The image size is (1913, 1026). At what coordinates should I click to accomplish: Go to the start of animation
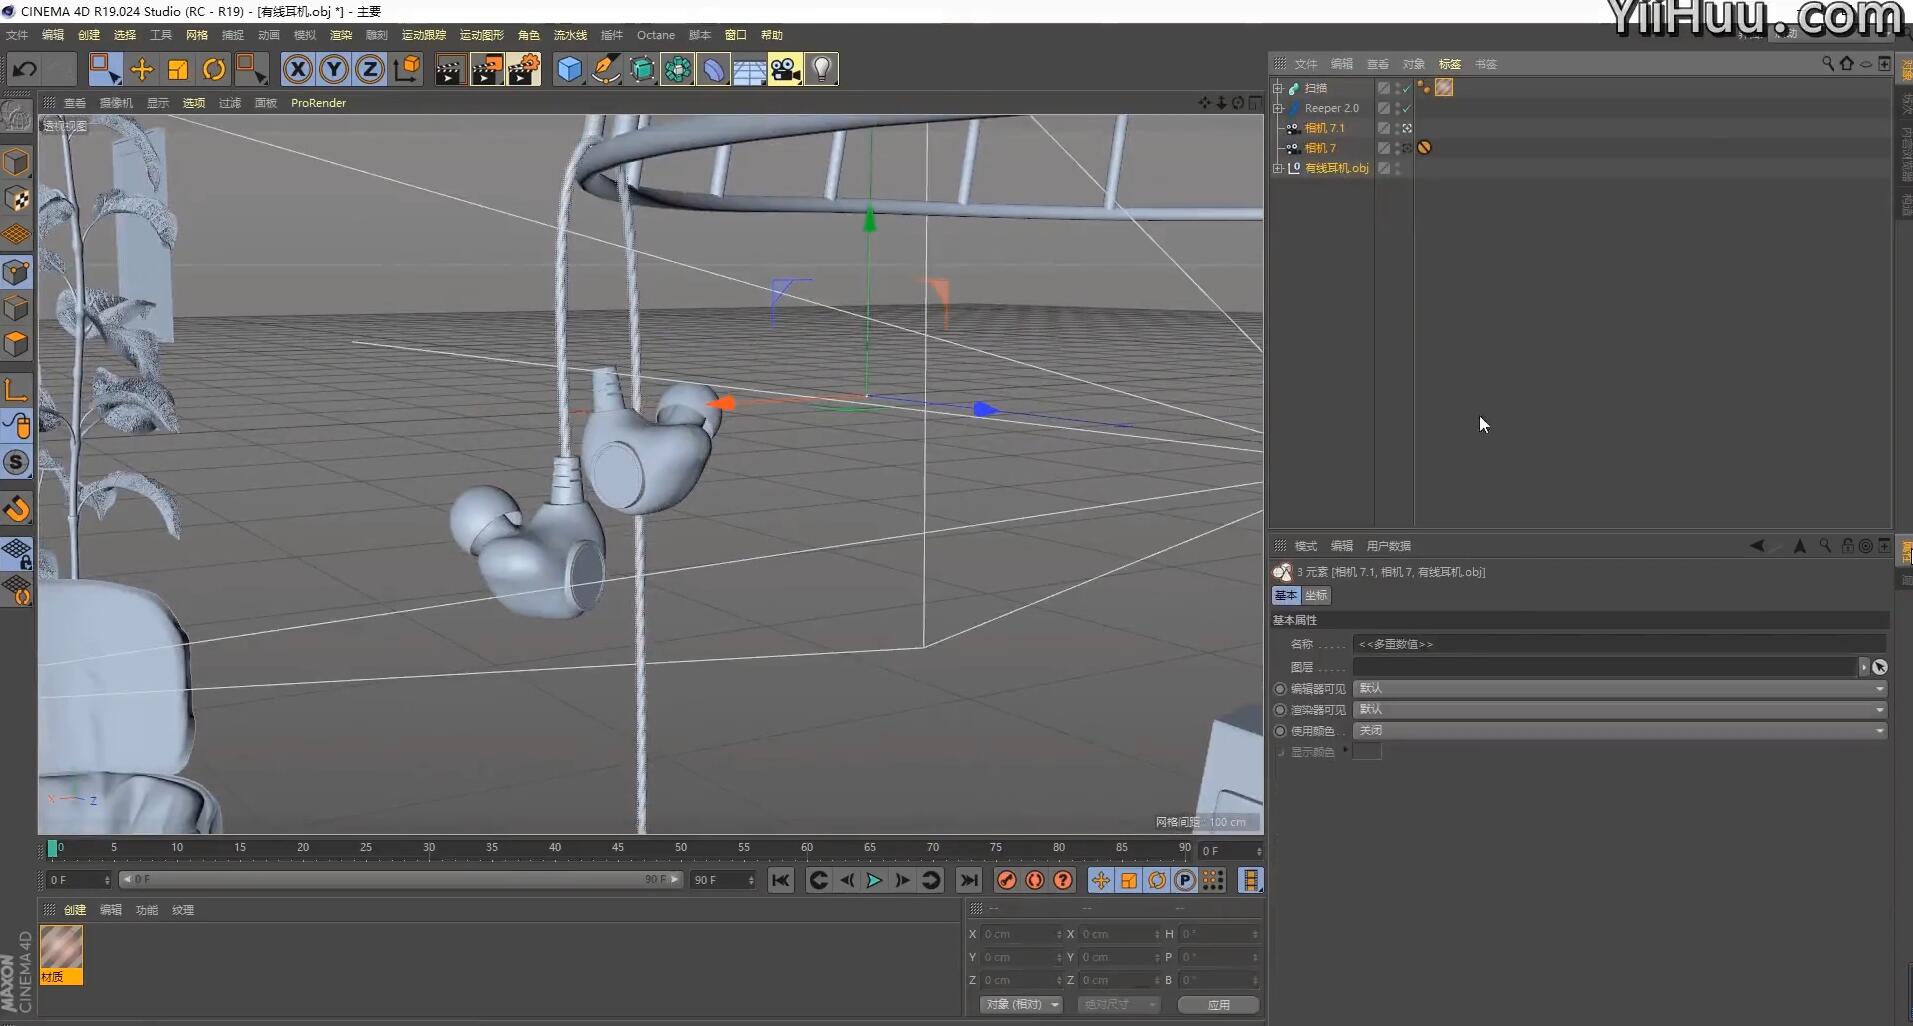click(x=781, y=880)
